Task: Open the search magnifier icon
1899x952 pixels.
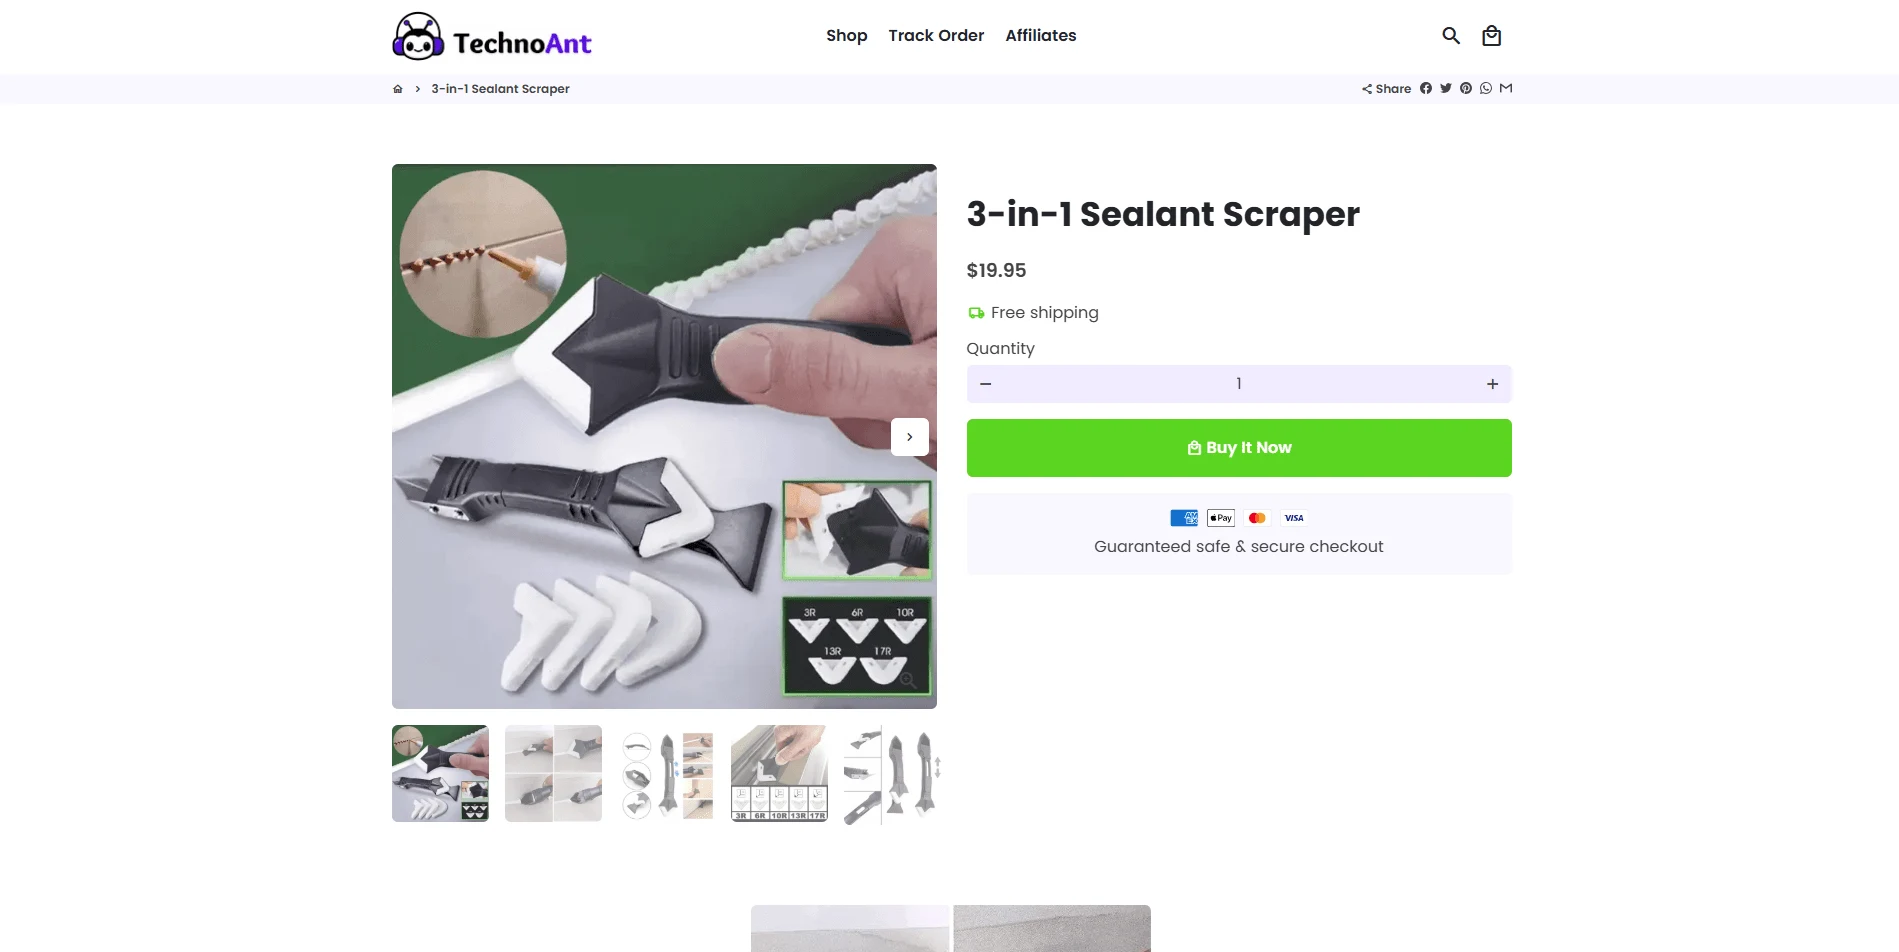Action: (1451, 36)
